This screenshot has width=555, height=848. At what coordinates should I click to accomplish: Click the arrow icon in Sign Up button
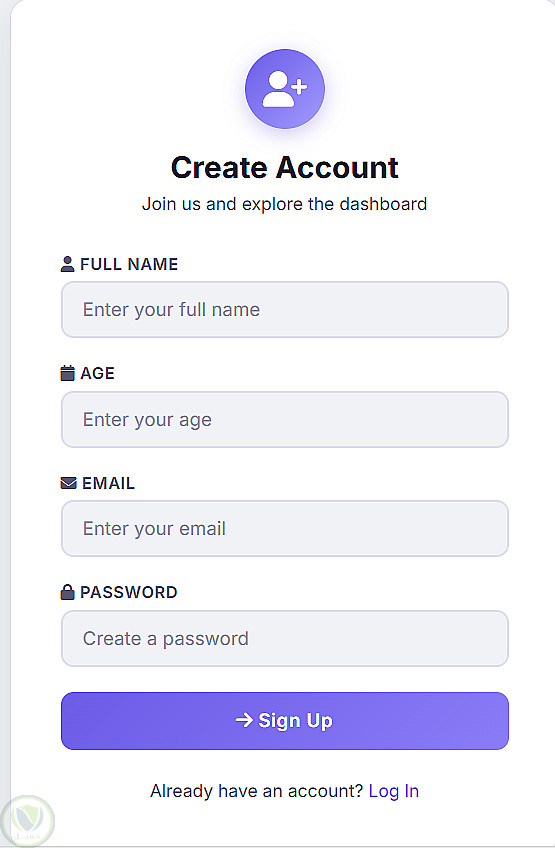(x=244, y=720)
